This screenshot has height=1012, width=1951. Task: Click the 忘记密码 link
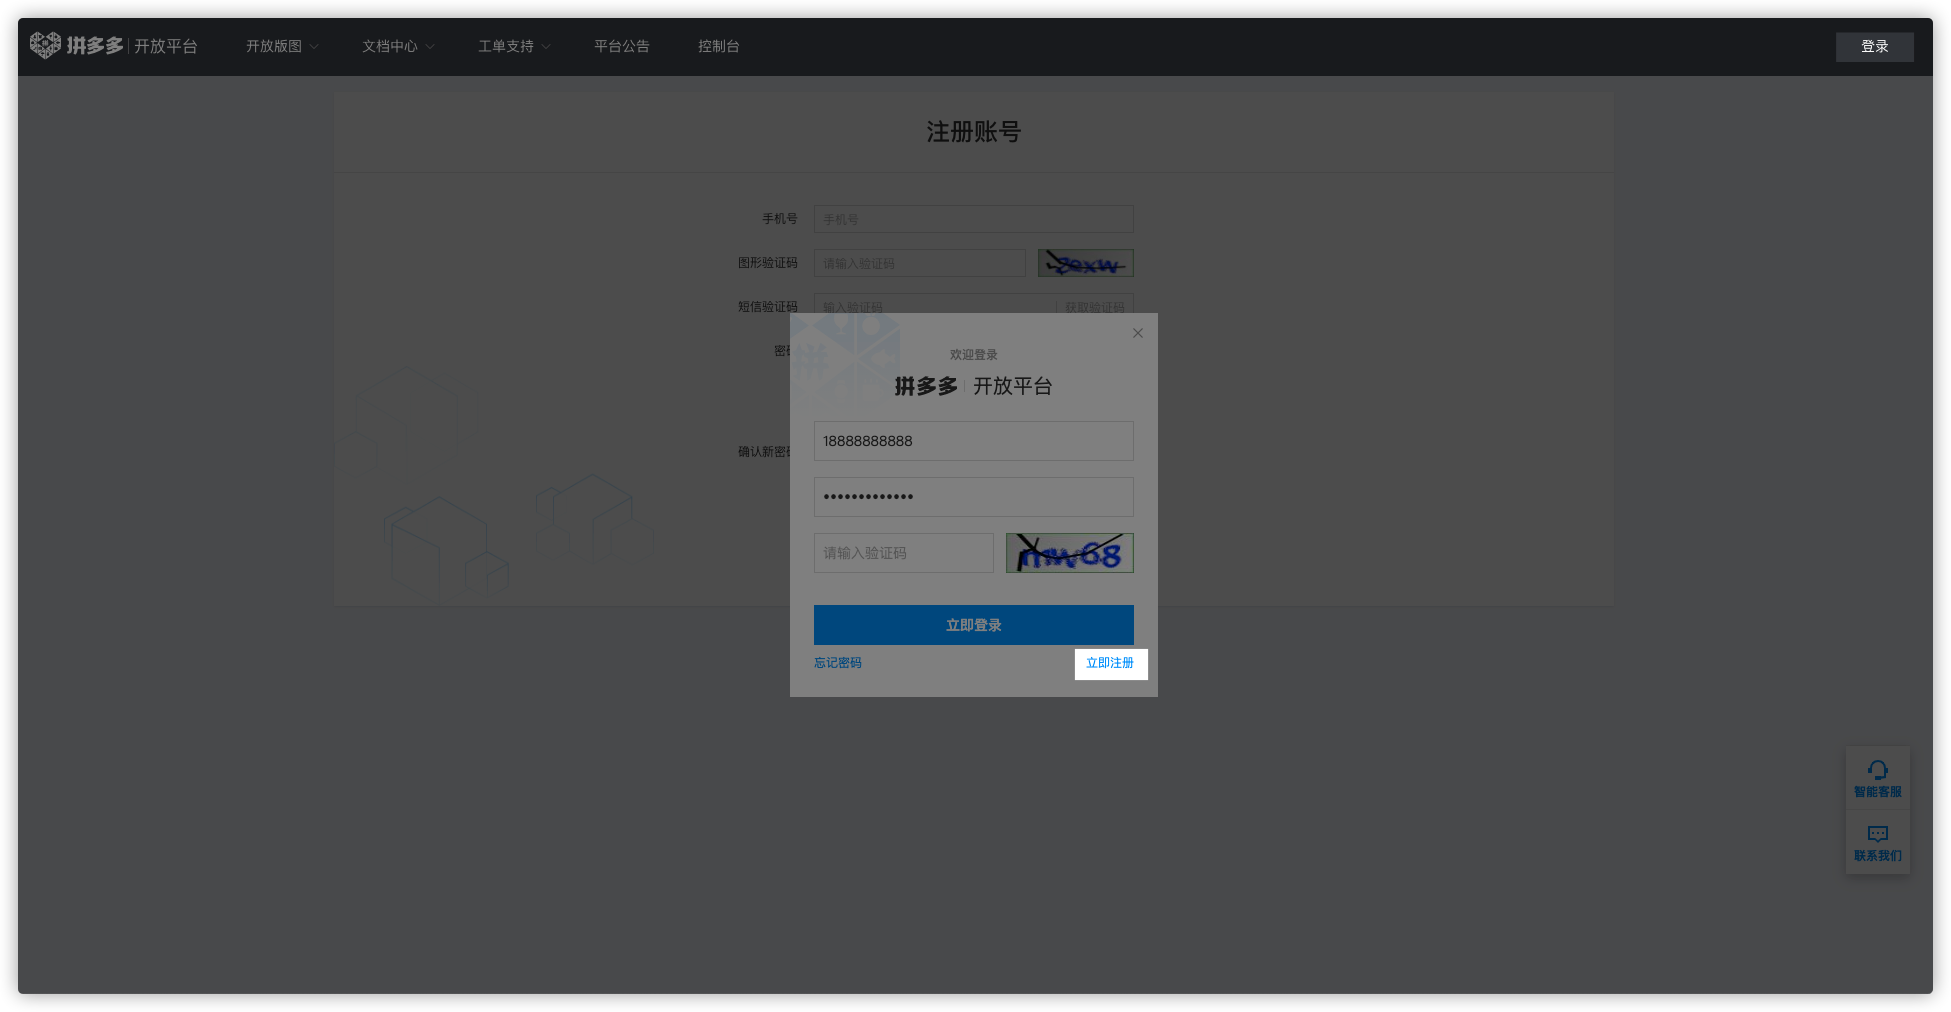[837, 663]
